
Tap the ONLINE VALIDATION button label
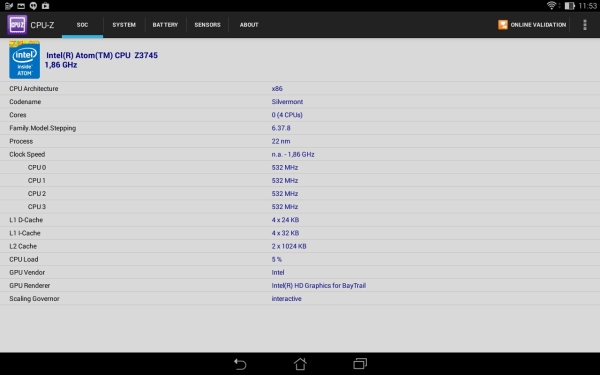point(538,25)
